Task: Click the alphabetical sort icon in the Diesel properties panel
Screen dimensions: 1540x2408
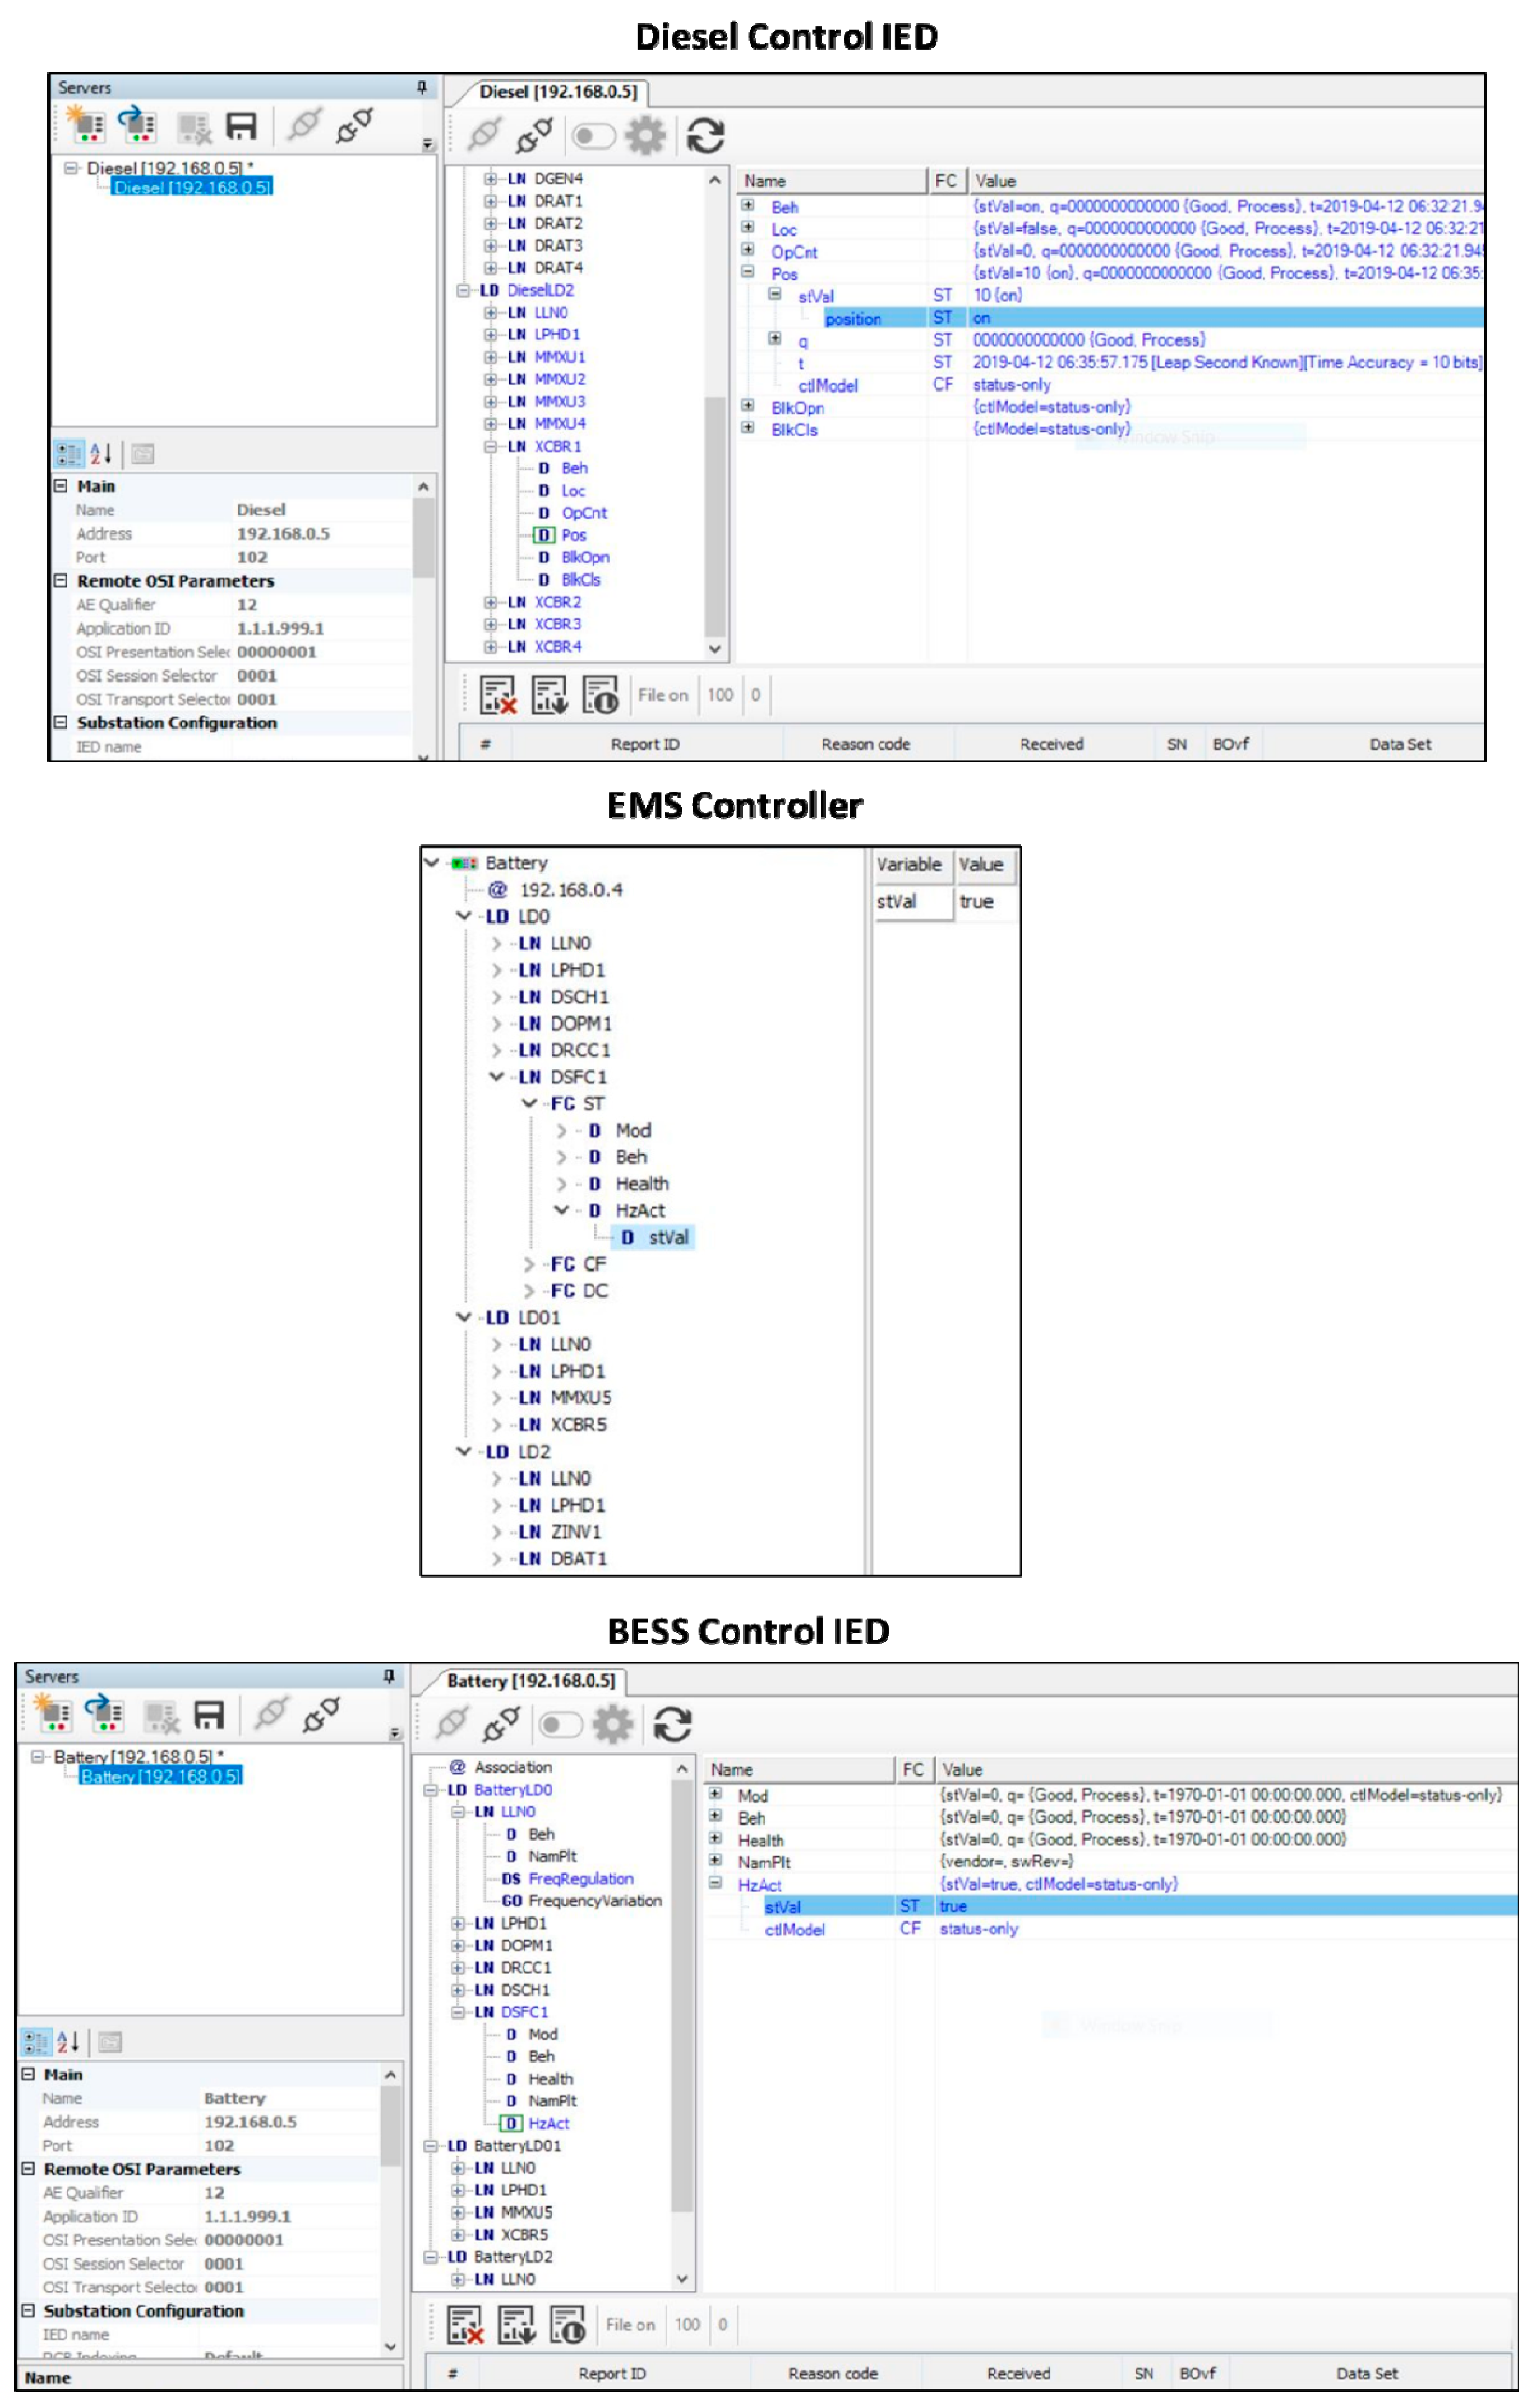Action: tap(101, 454)
